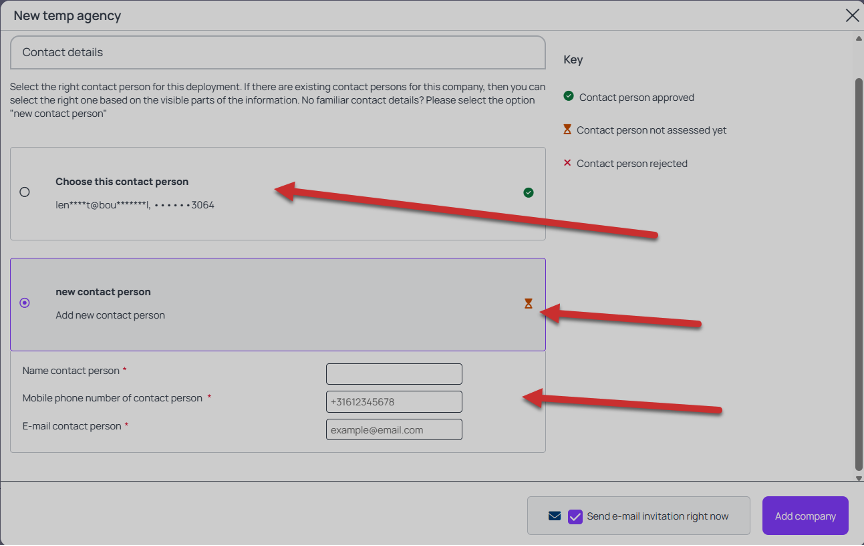This screenshot has width=864, height=546.
Task: Select the 'new contact person' radio button
Action: pyautogui.click(x=25, y=303)
